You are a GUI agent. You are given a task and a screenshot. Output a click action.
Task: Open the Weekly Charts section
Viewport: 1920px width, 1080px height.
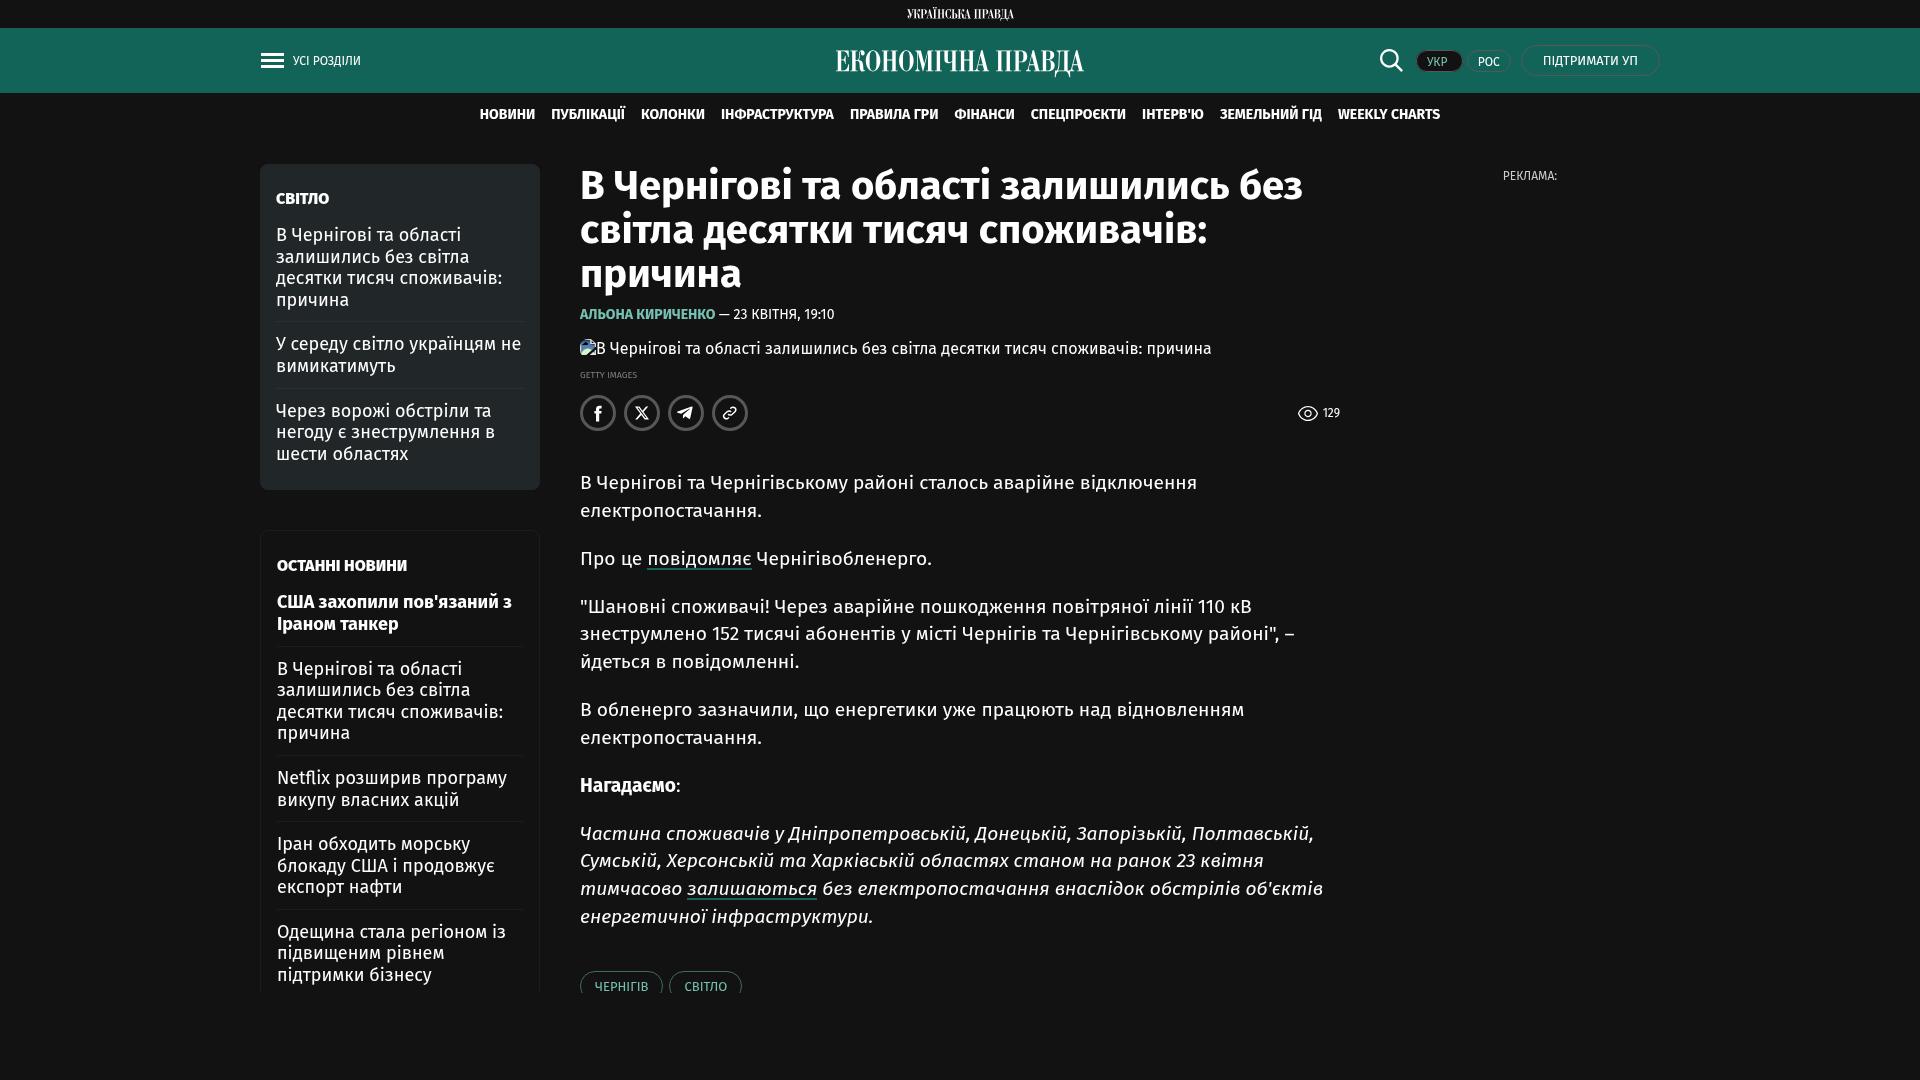pyautogui.click(x=1388, y=115)
